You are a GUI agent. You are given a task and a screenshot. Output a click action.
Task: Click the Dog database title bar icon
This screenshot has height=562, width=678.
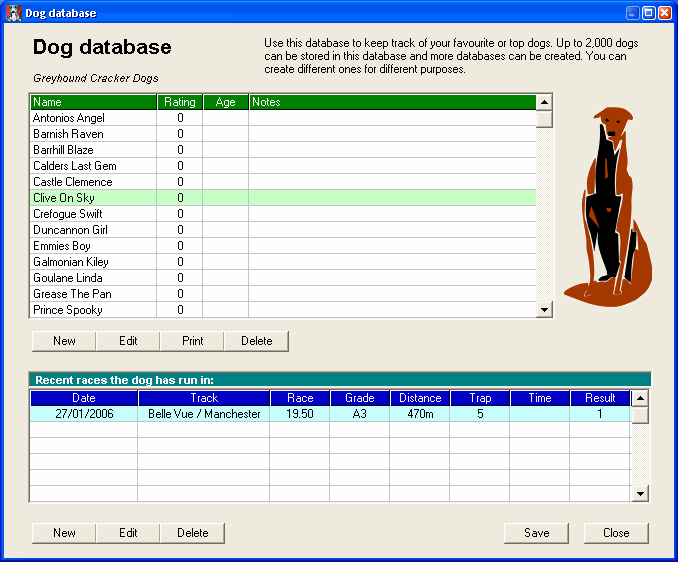click(13, 13)
